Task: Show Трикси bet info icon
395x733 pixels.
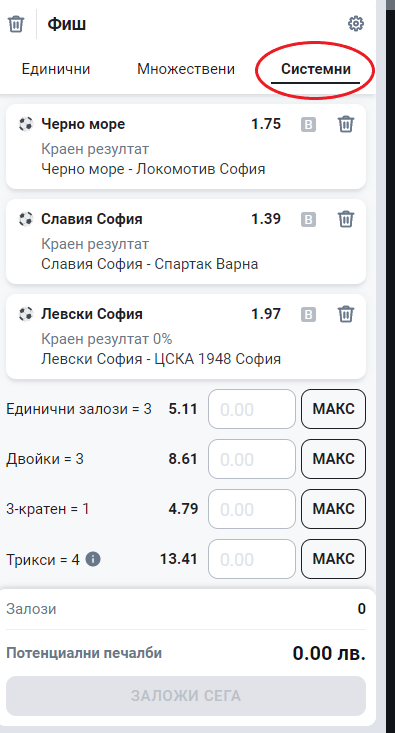Action: pos(93,559)
